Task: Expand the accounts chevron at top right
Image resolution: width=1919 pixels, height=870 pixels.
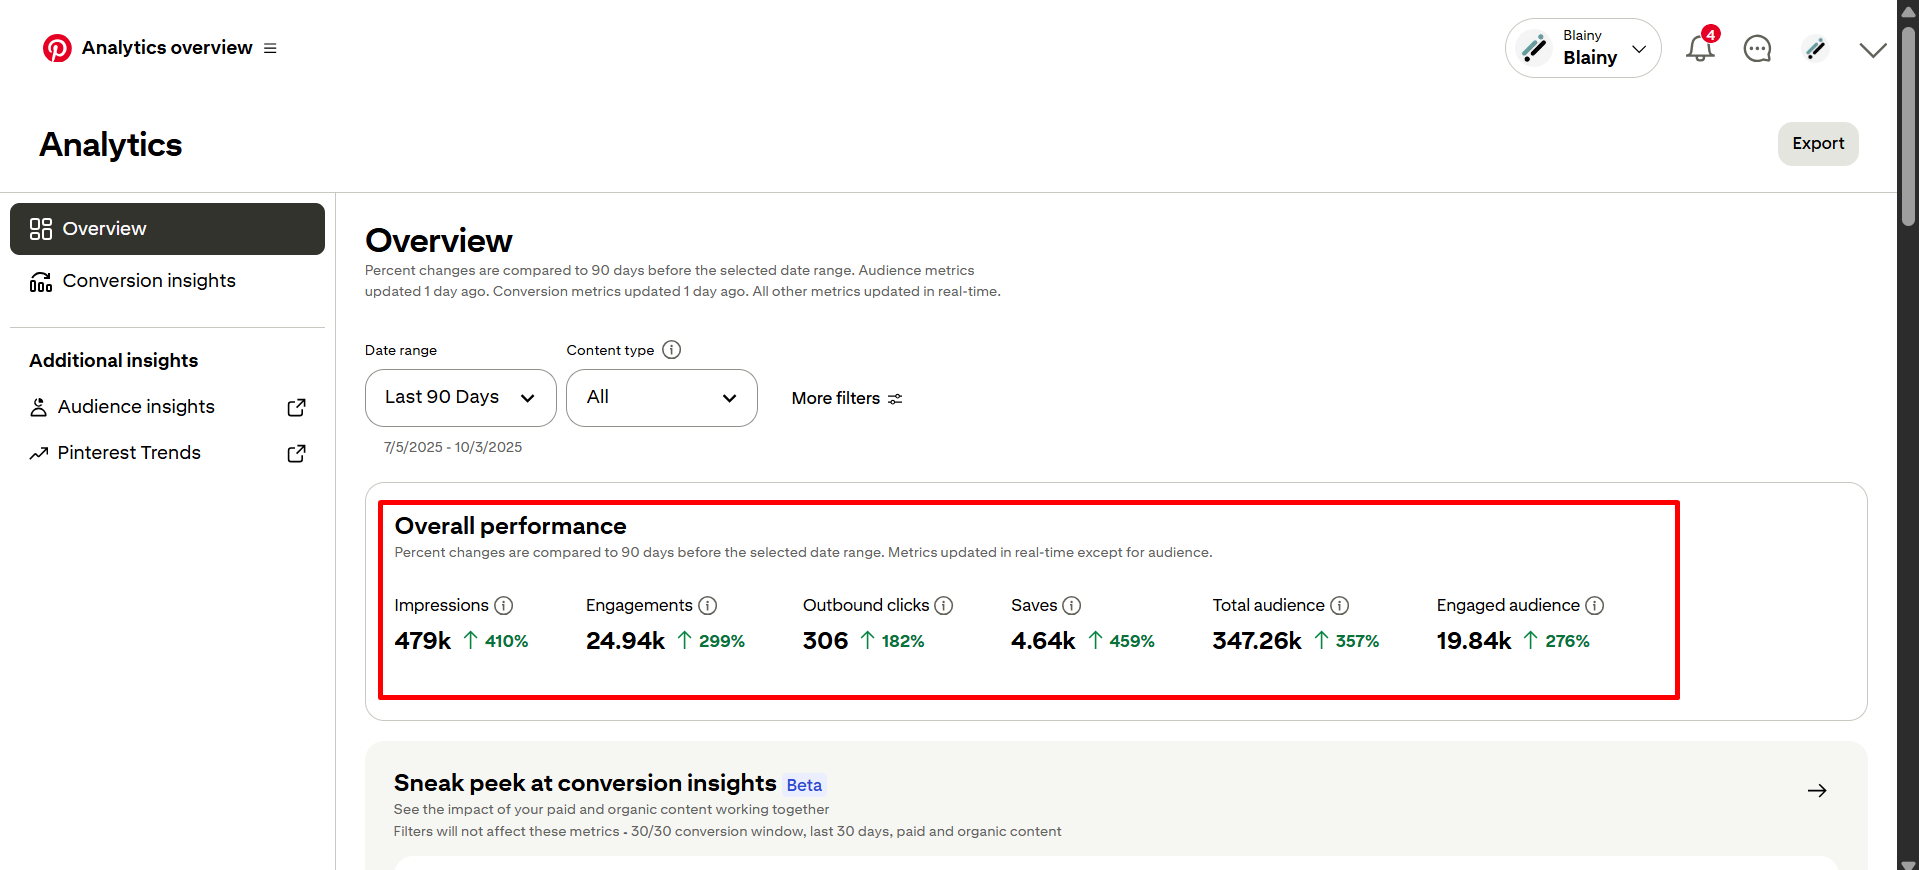Action: click(1872, 49)
